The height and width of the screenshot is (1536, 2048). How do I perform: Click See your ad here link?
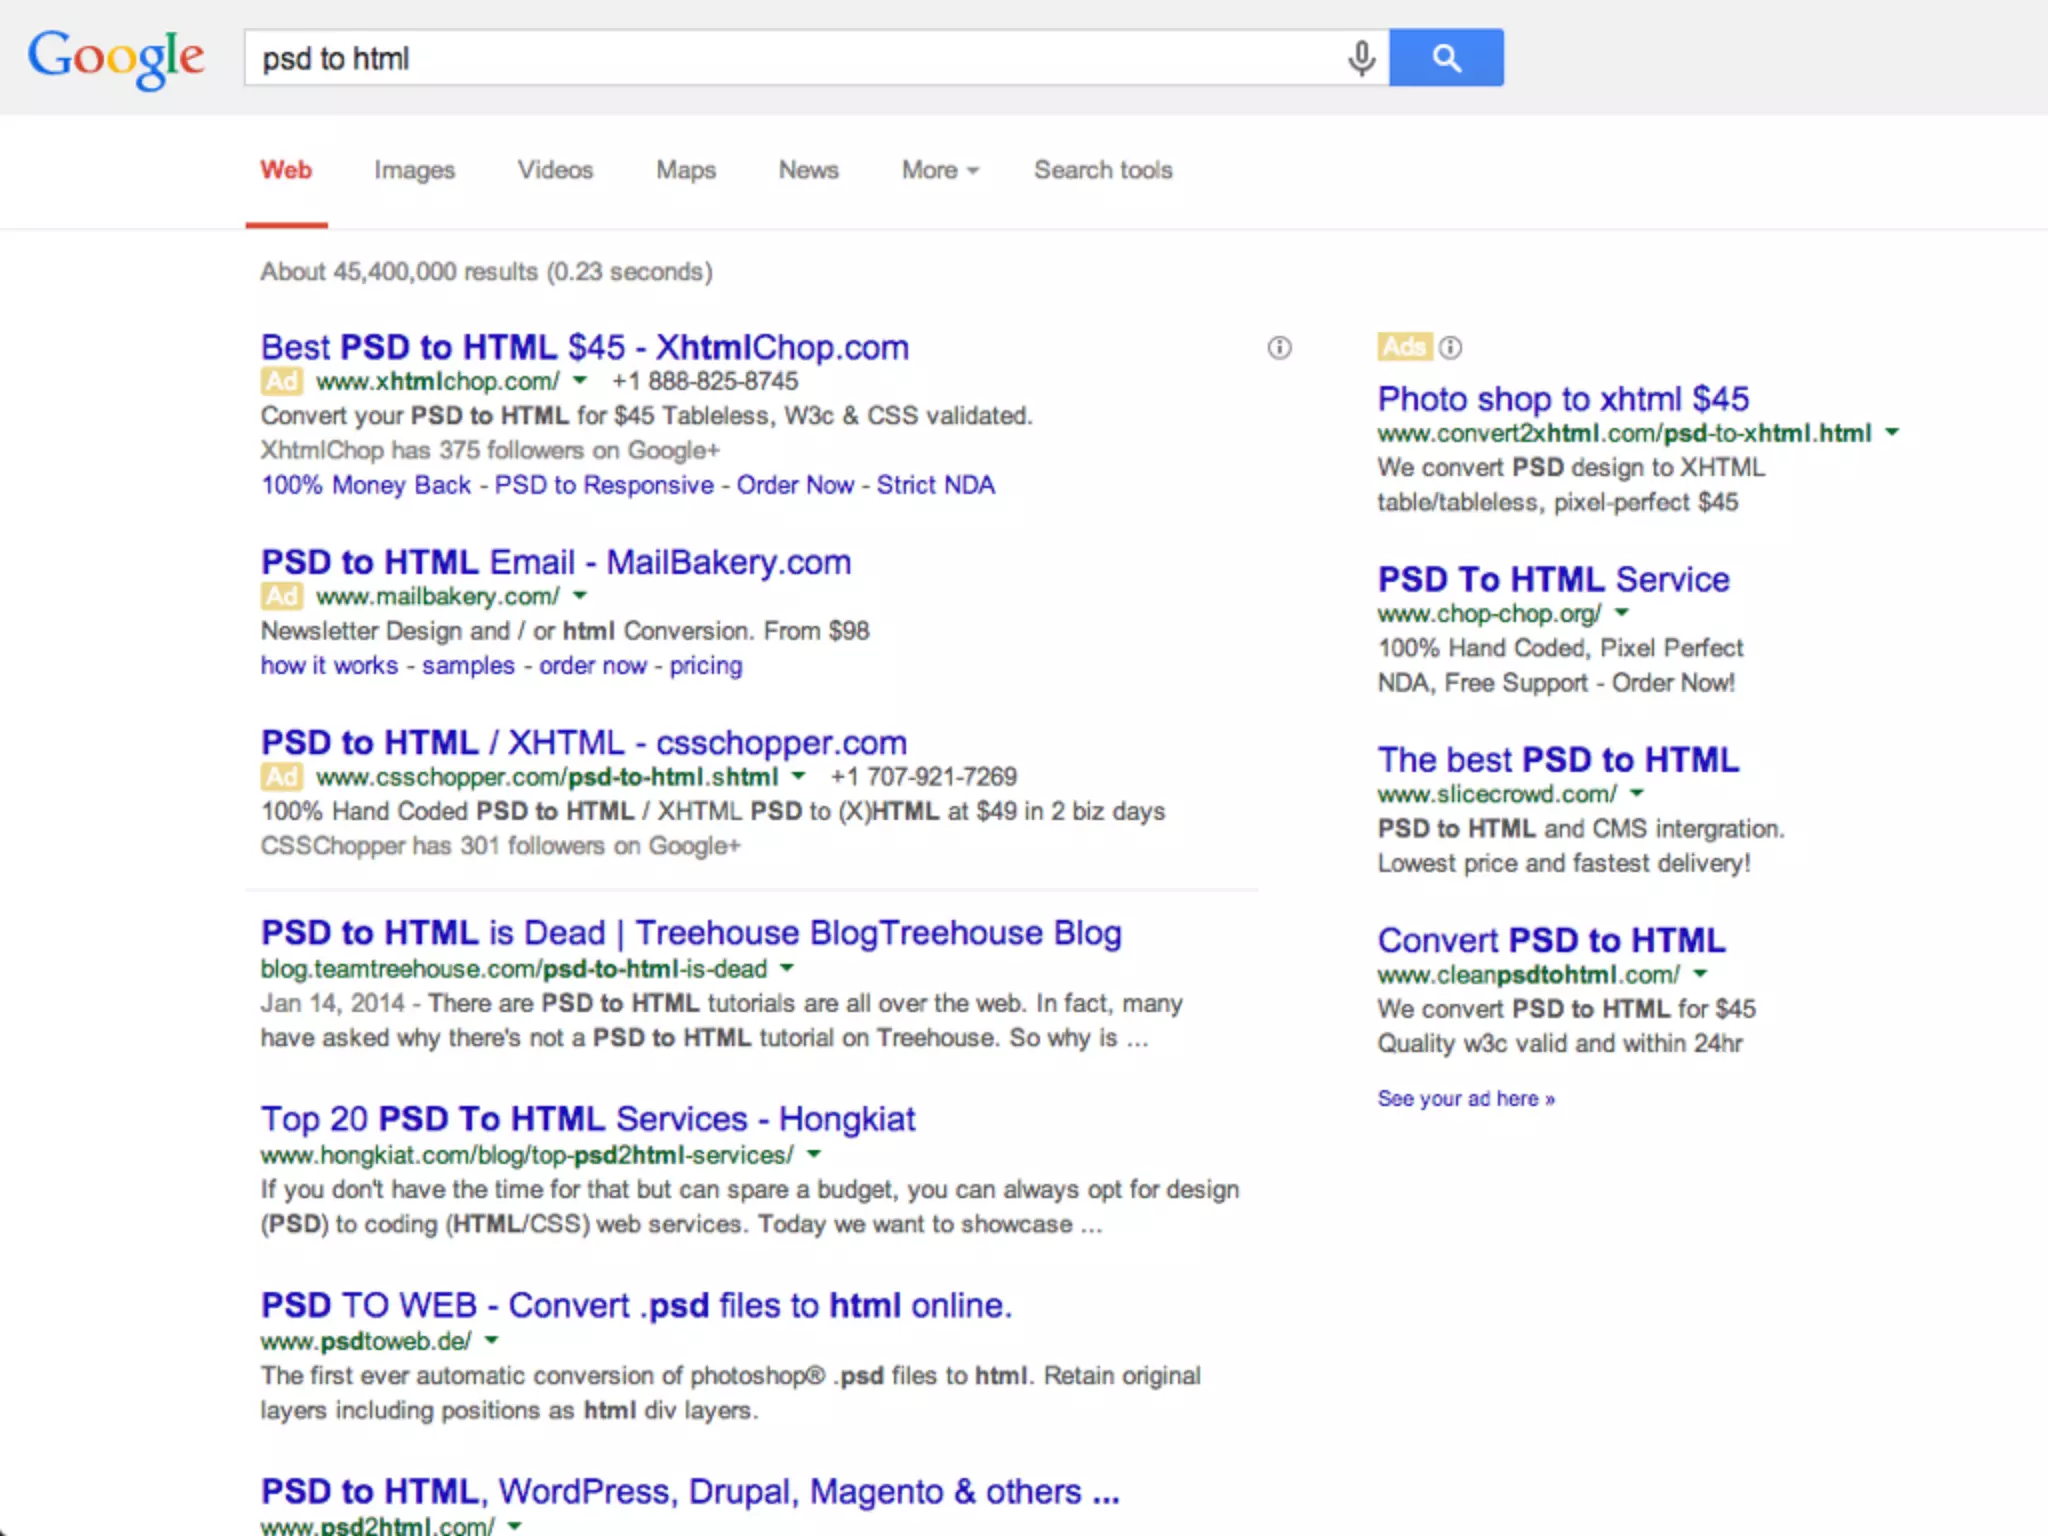pos(1465,1098)
